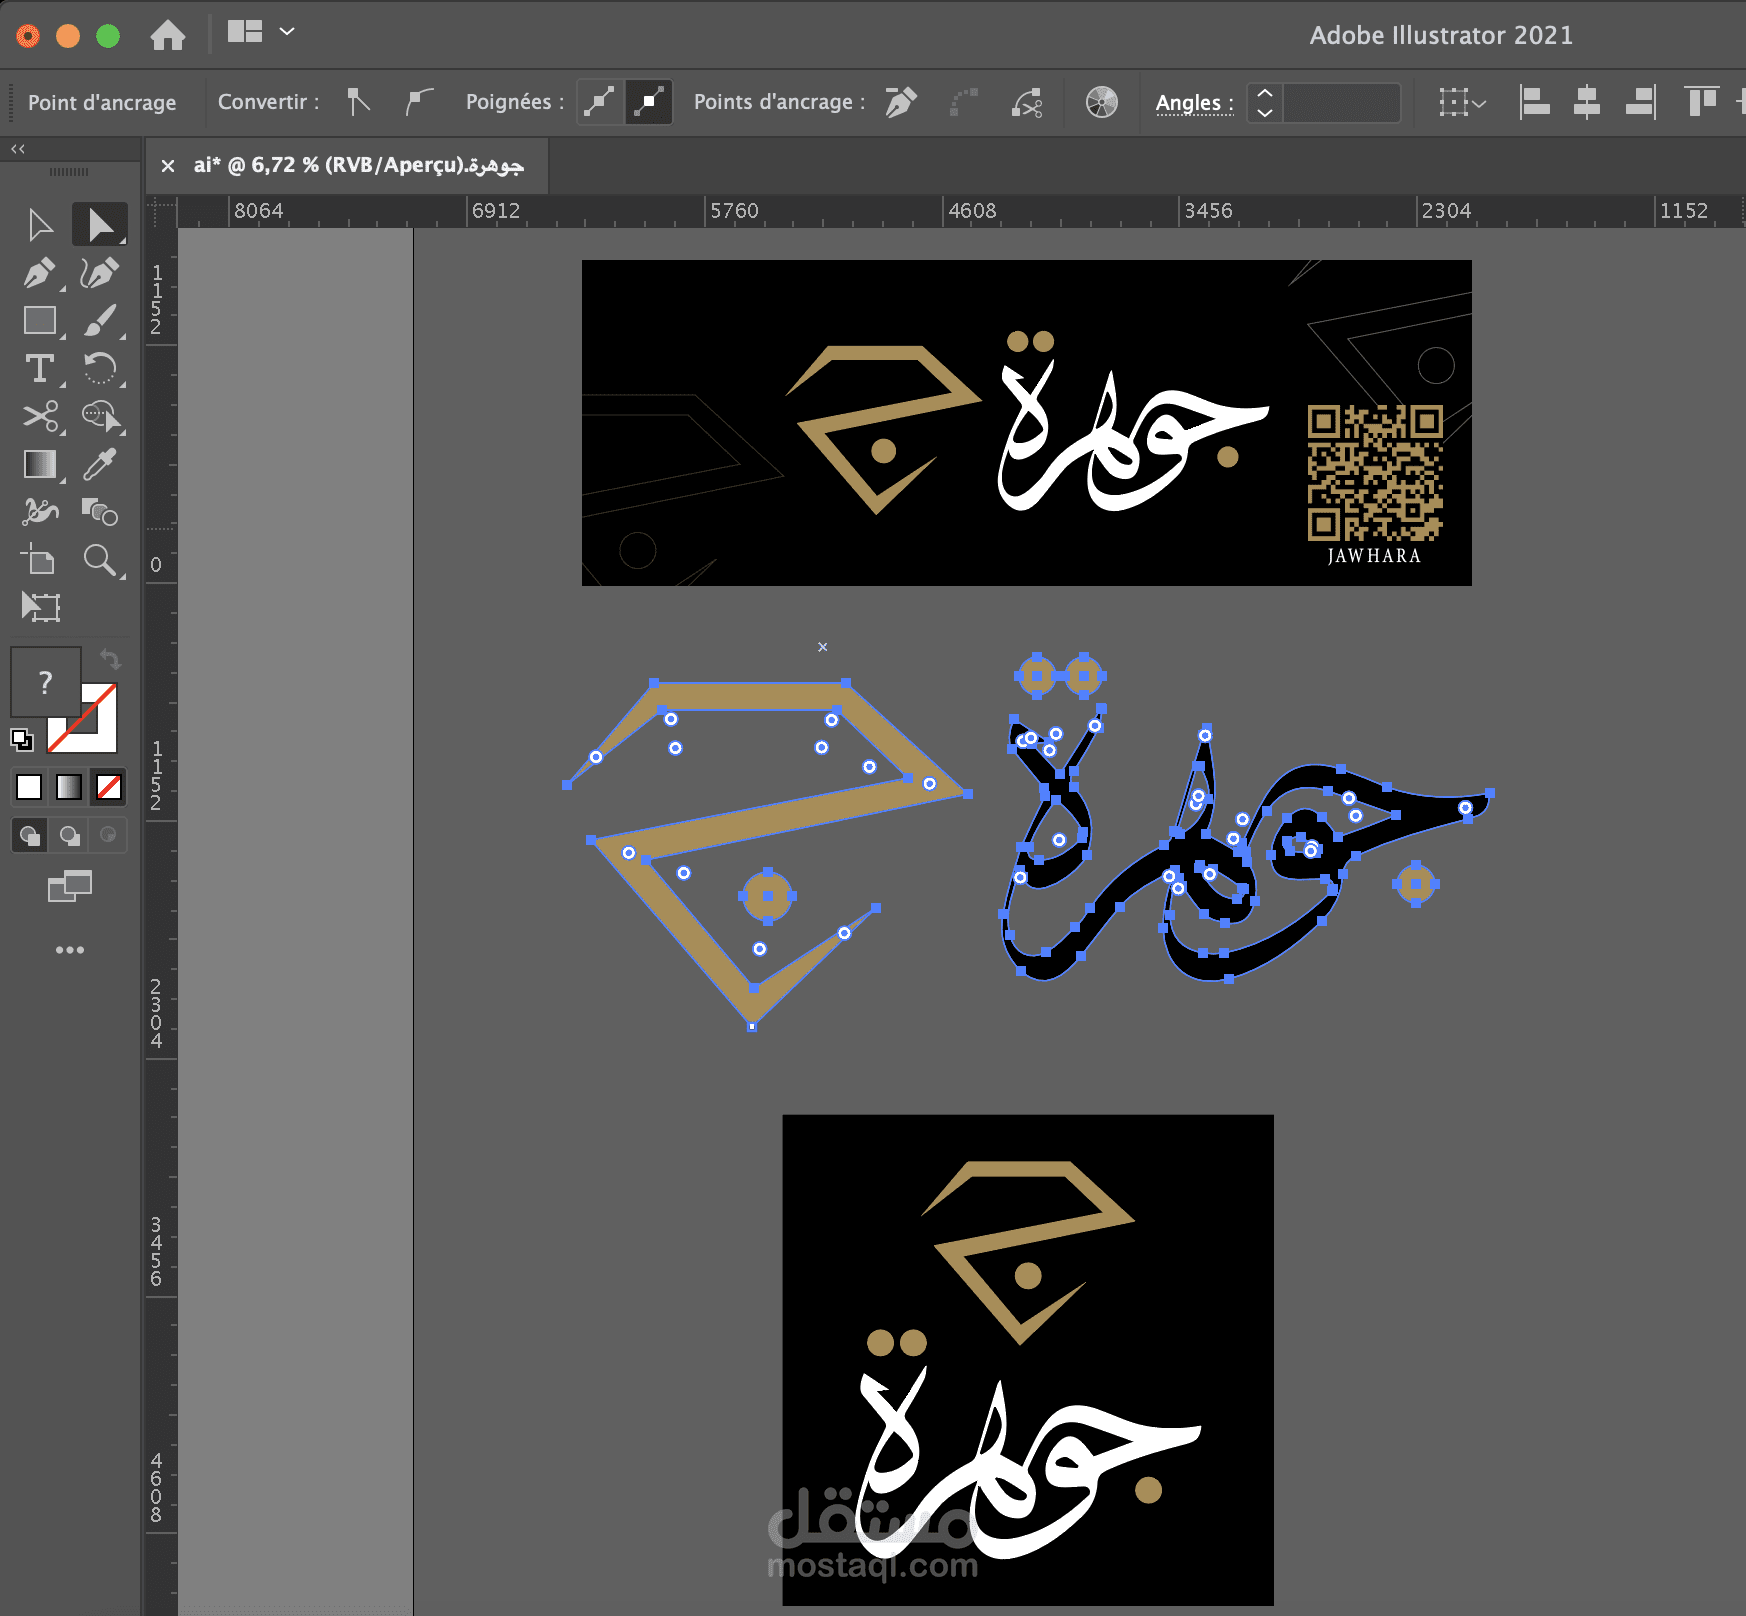The width and height of the screenshot is (1746, 1616).
Task: Click the Angles input field
Action: (x=1341, y=102)
